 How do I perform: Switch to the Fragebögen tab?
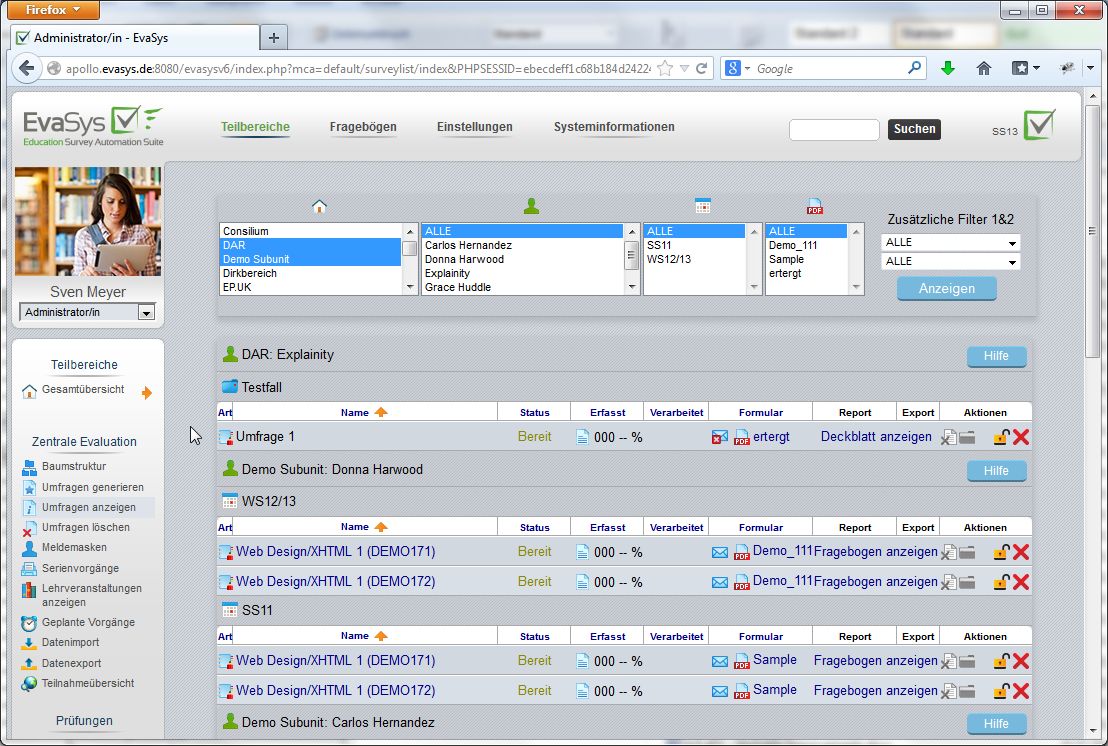point(363,128)
